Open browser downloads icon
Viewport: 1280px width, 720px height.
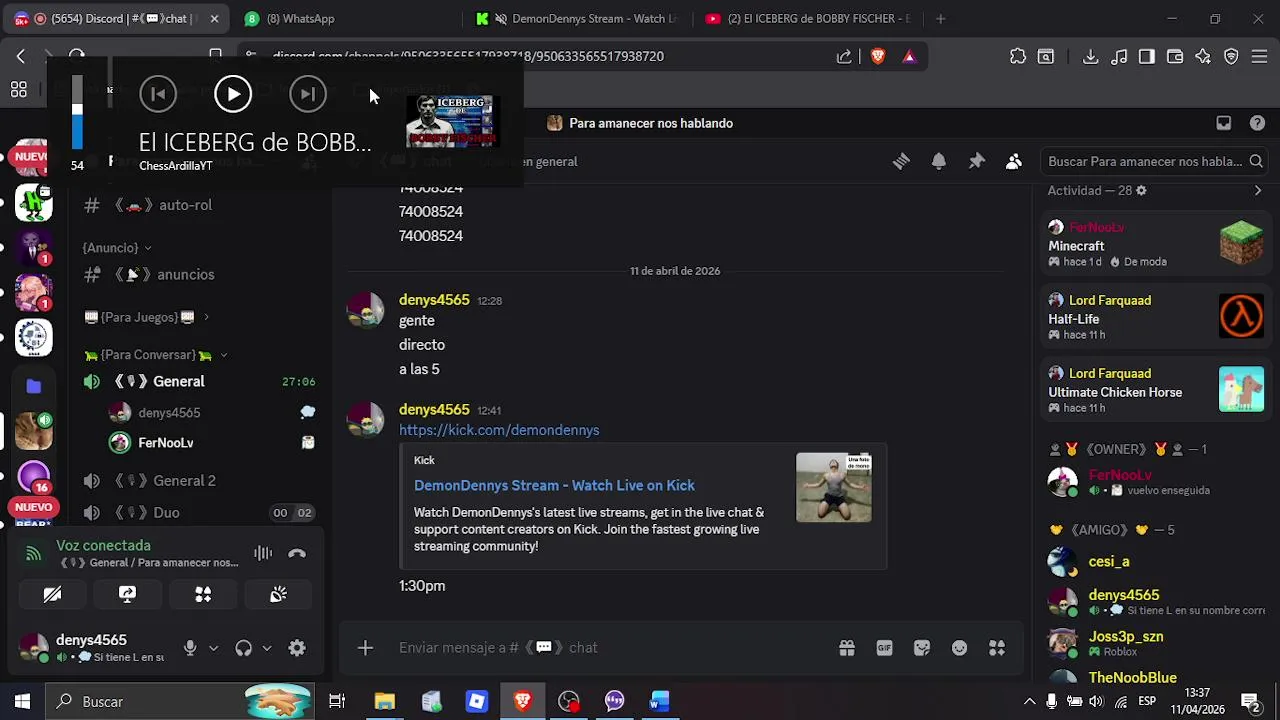click(x=1091, y=57)
